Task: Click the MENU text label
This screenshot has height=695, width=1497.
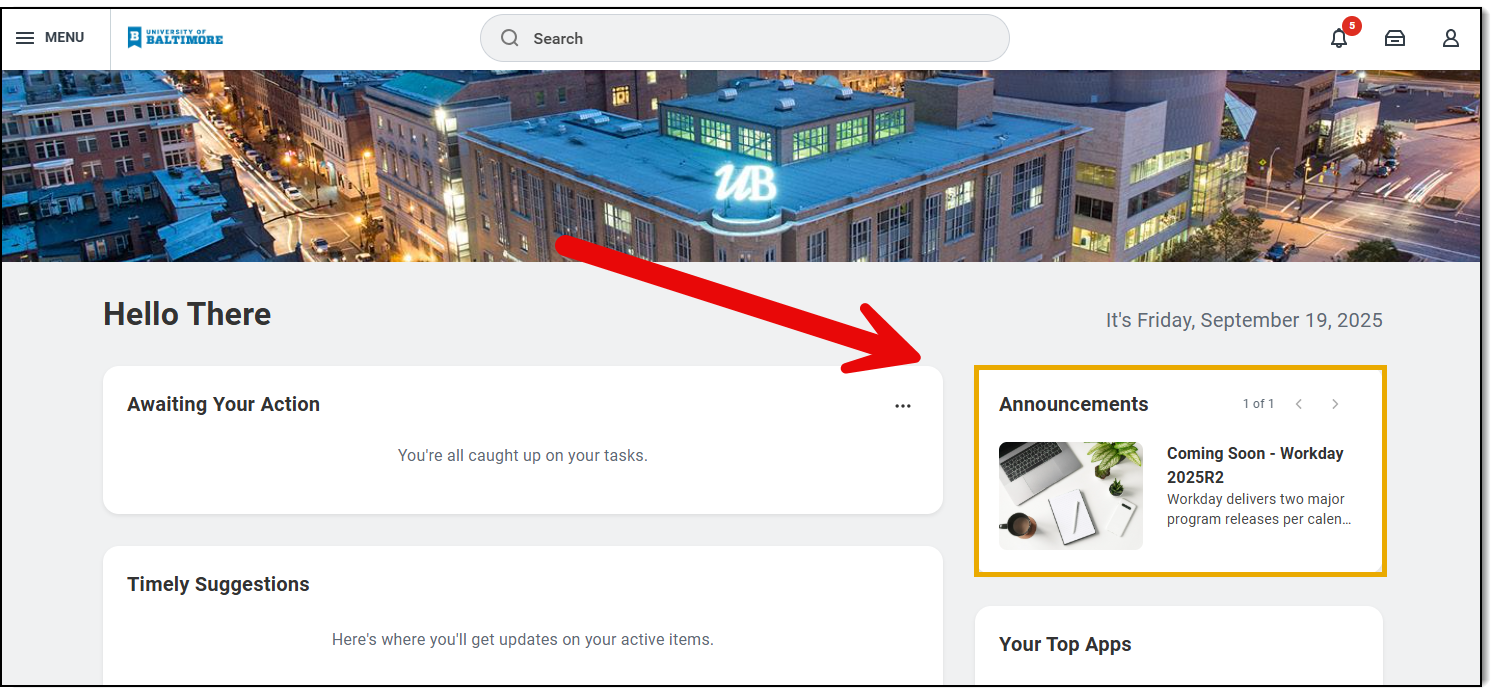Action: tap(64, 38)
